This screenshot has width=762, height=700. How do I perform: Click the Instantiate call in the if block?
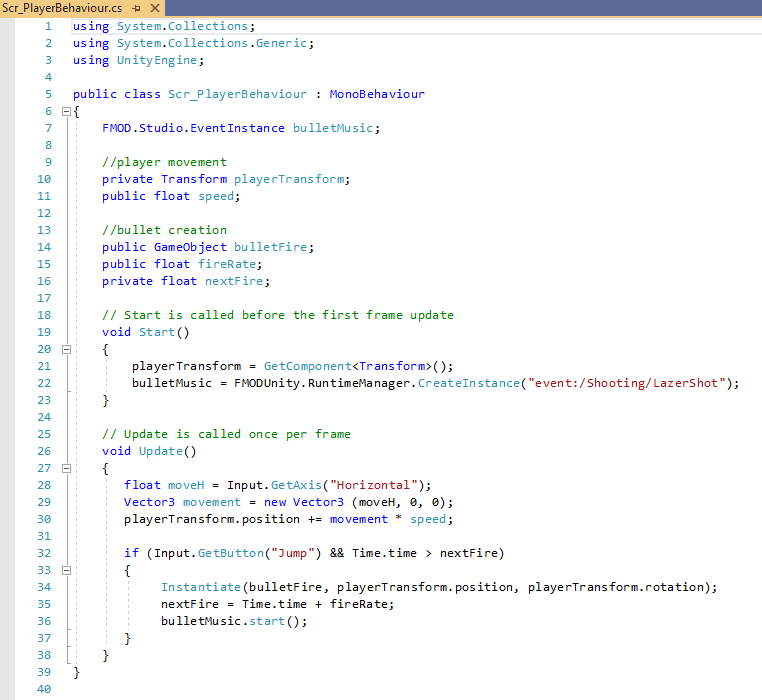click(x=200, y=587)
